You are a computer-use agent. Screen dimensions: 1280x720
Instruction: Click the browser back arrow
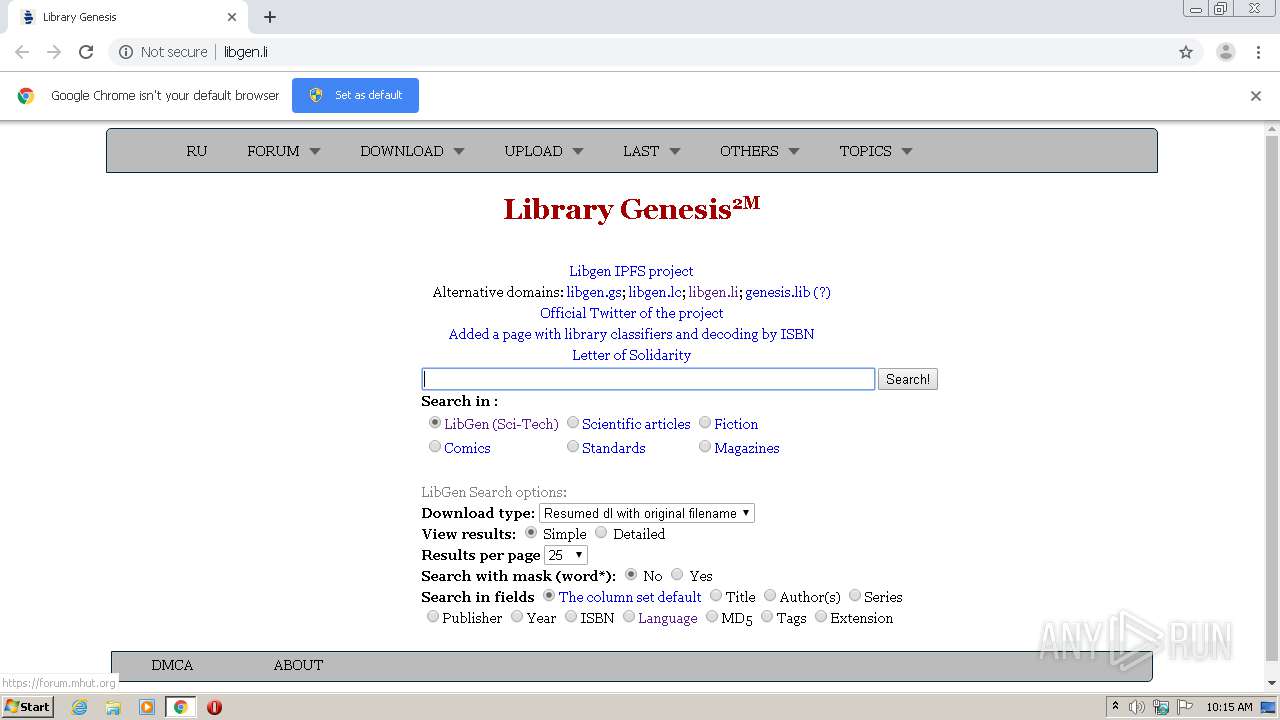click(x=22, y=52)
